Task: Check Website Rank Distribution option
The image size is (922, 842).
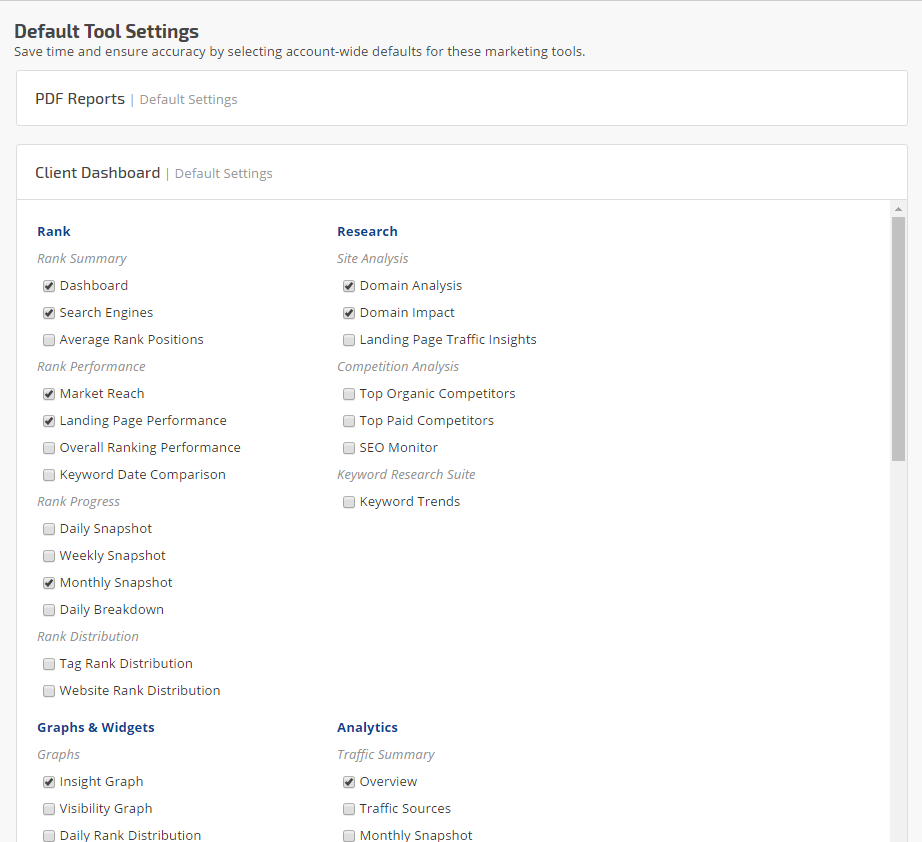Action: pyautogui.click(x=49, y=691)
